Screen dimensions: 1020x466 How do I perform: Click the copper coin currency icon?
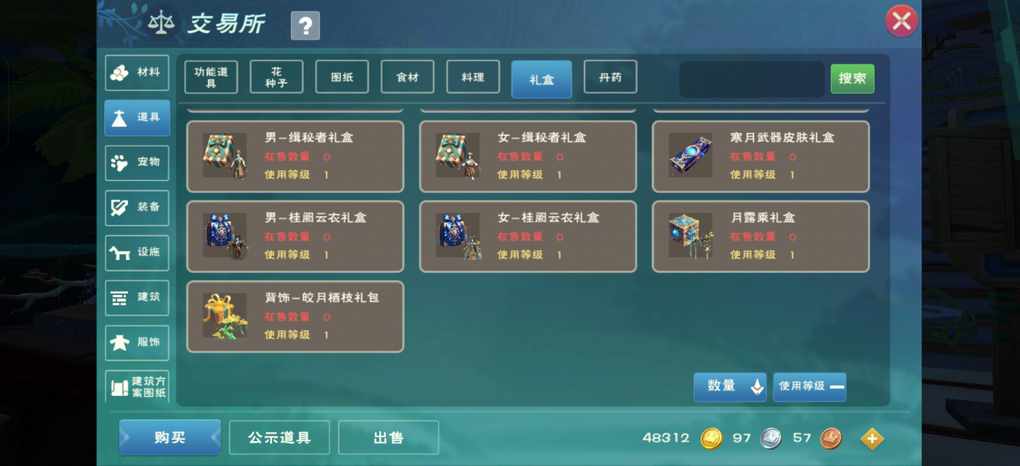(x=831, y=438)
